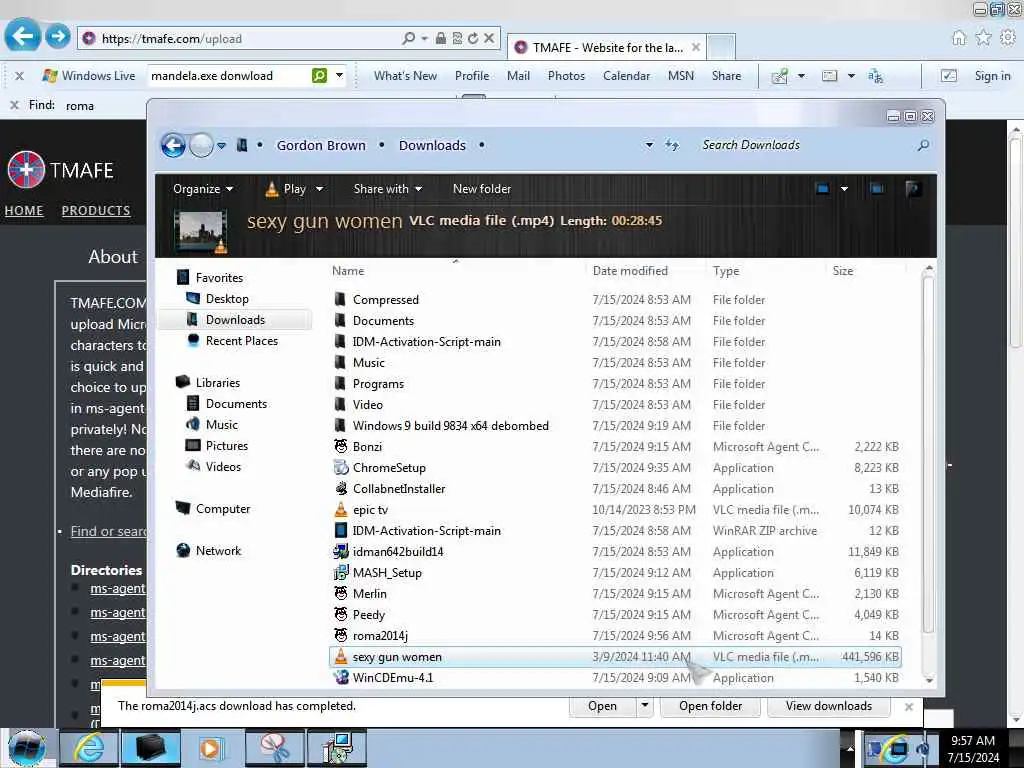Select the Bonzi agent file icon

340,446
